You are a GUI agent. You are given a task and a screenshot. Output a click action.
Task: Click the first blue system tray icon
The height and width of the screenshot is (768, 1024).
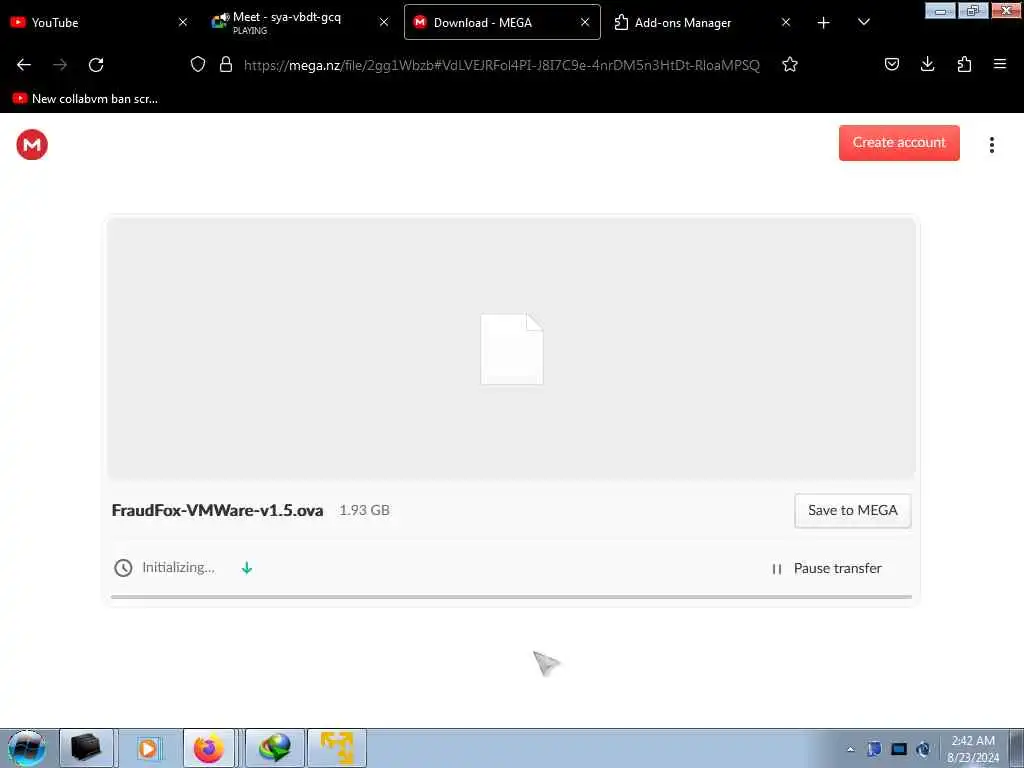tap(874, 749)
